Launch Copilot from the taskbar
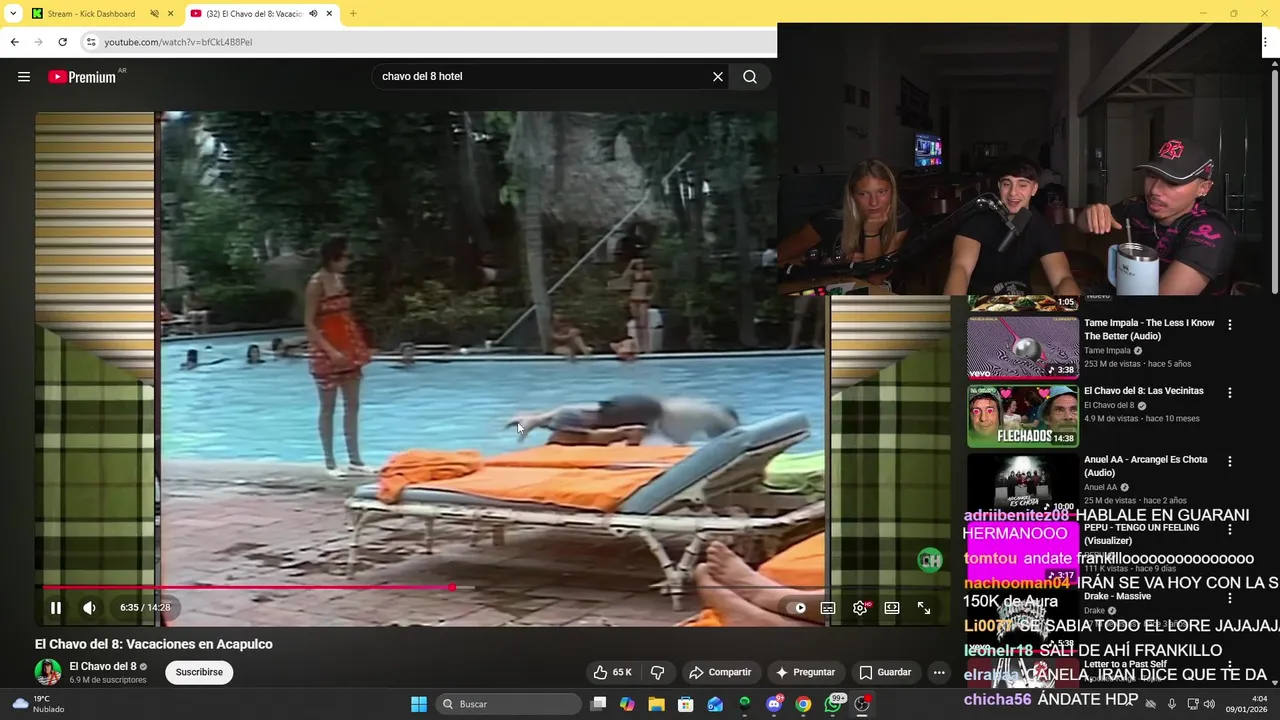1280x720 pixels. tap(627, 704)
